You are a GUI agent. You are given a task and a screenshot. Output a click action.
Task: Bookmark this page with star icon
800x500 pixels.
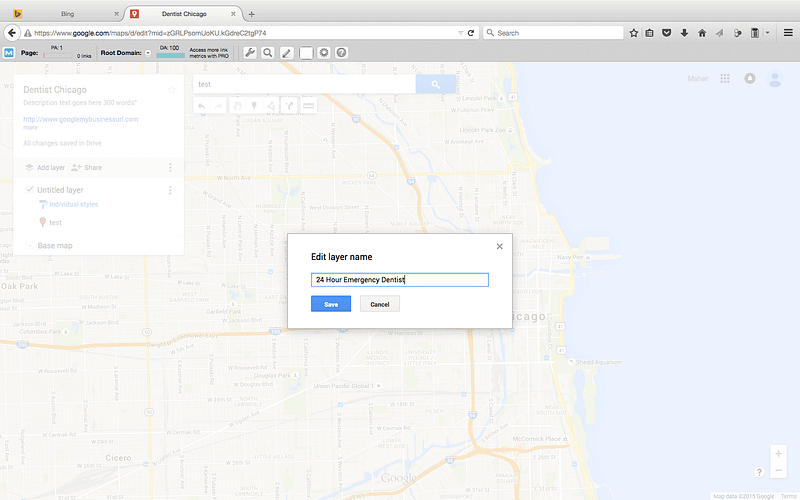pos(634,33)
